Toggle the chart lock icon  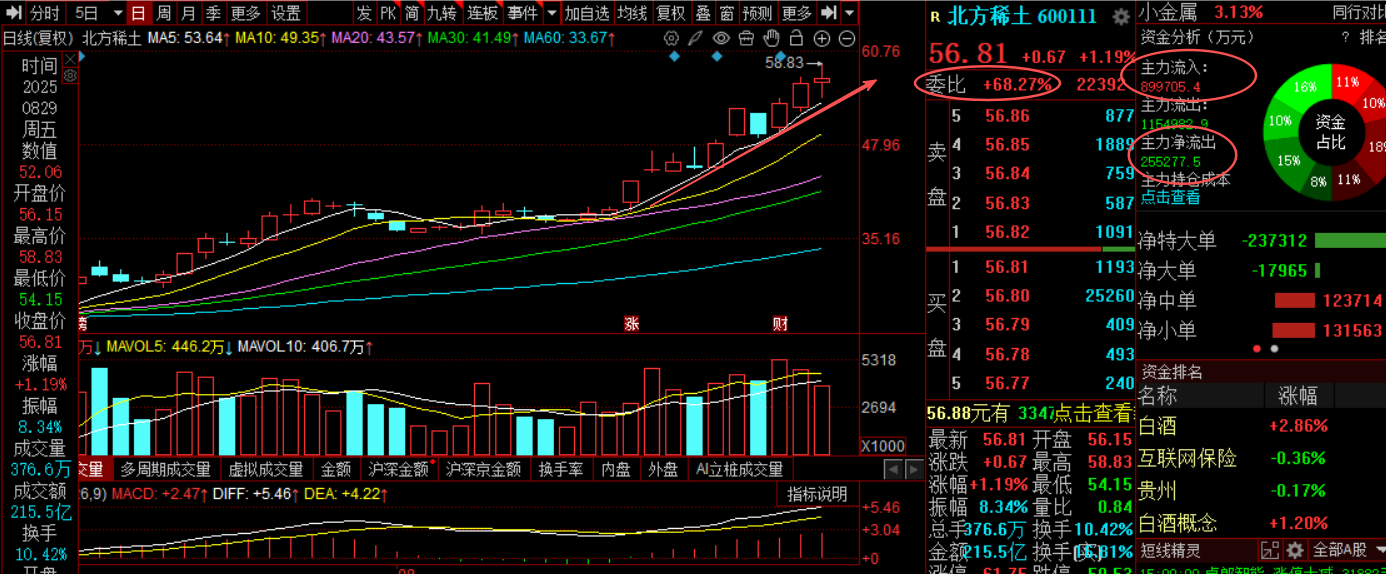pyautogui.click(x=796, y=38)
